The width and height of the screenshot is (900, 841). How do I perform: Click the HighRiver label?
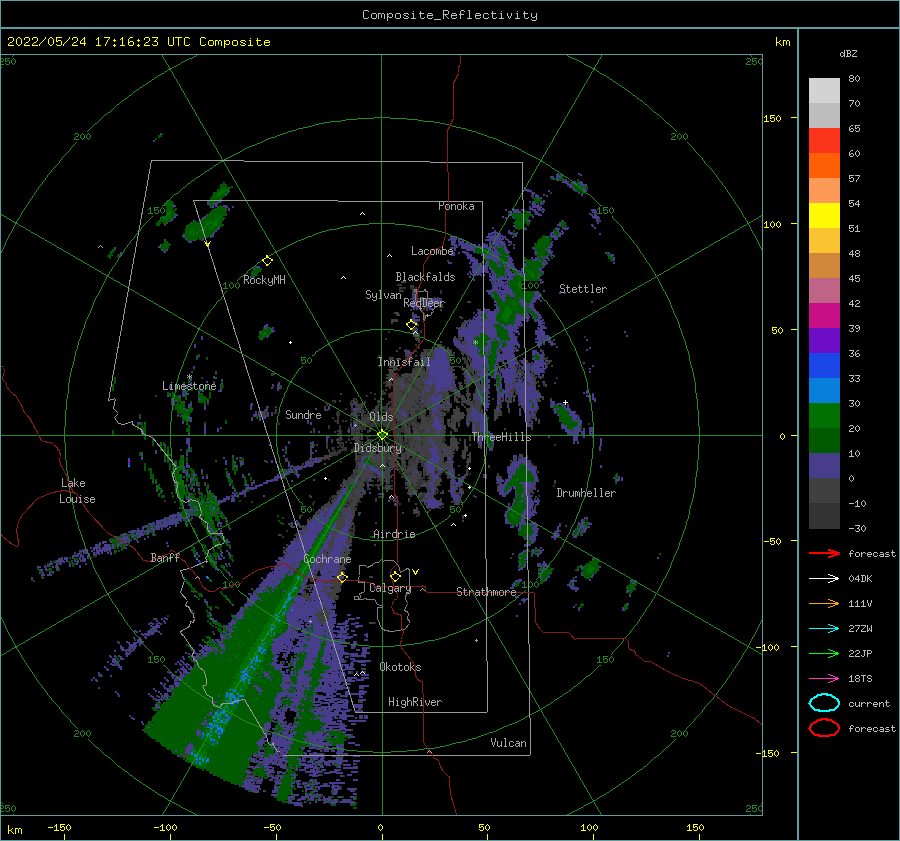pos(415,702)
